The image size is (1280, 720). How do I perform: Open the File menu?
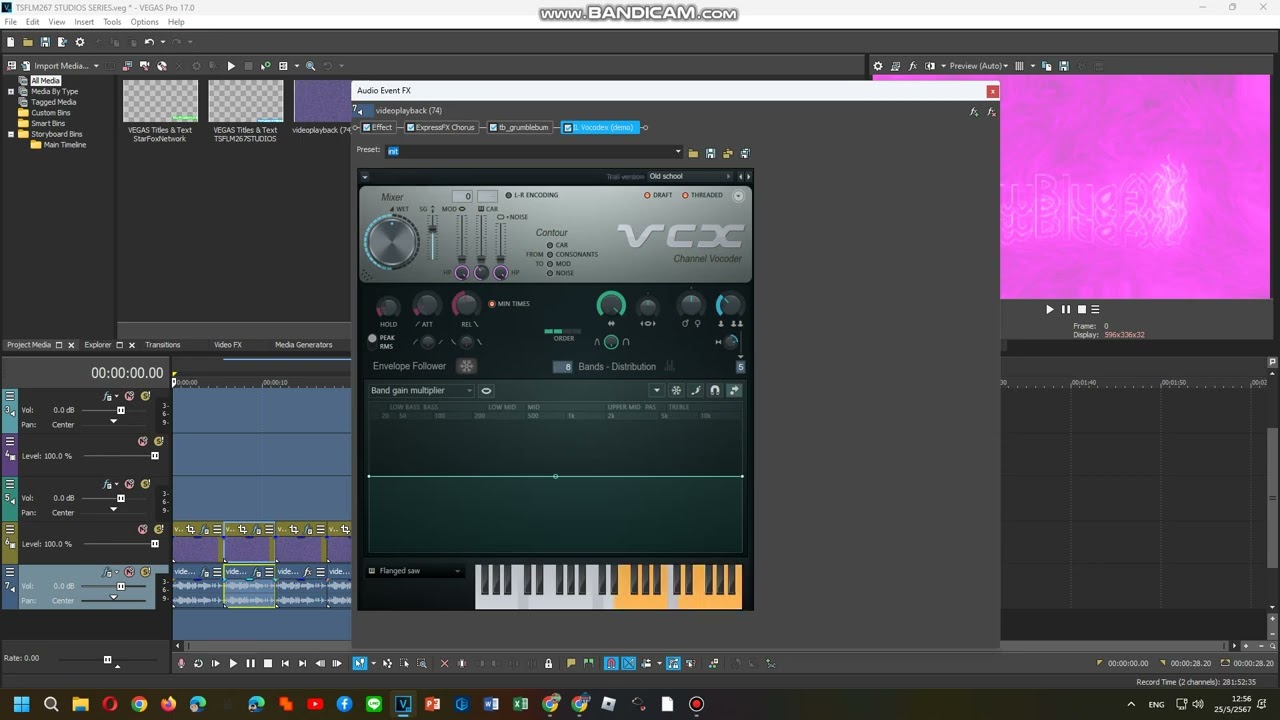pos(11,22)
